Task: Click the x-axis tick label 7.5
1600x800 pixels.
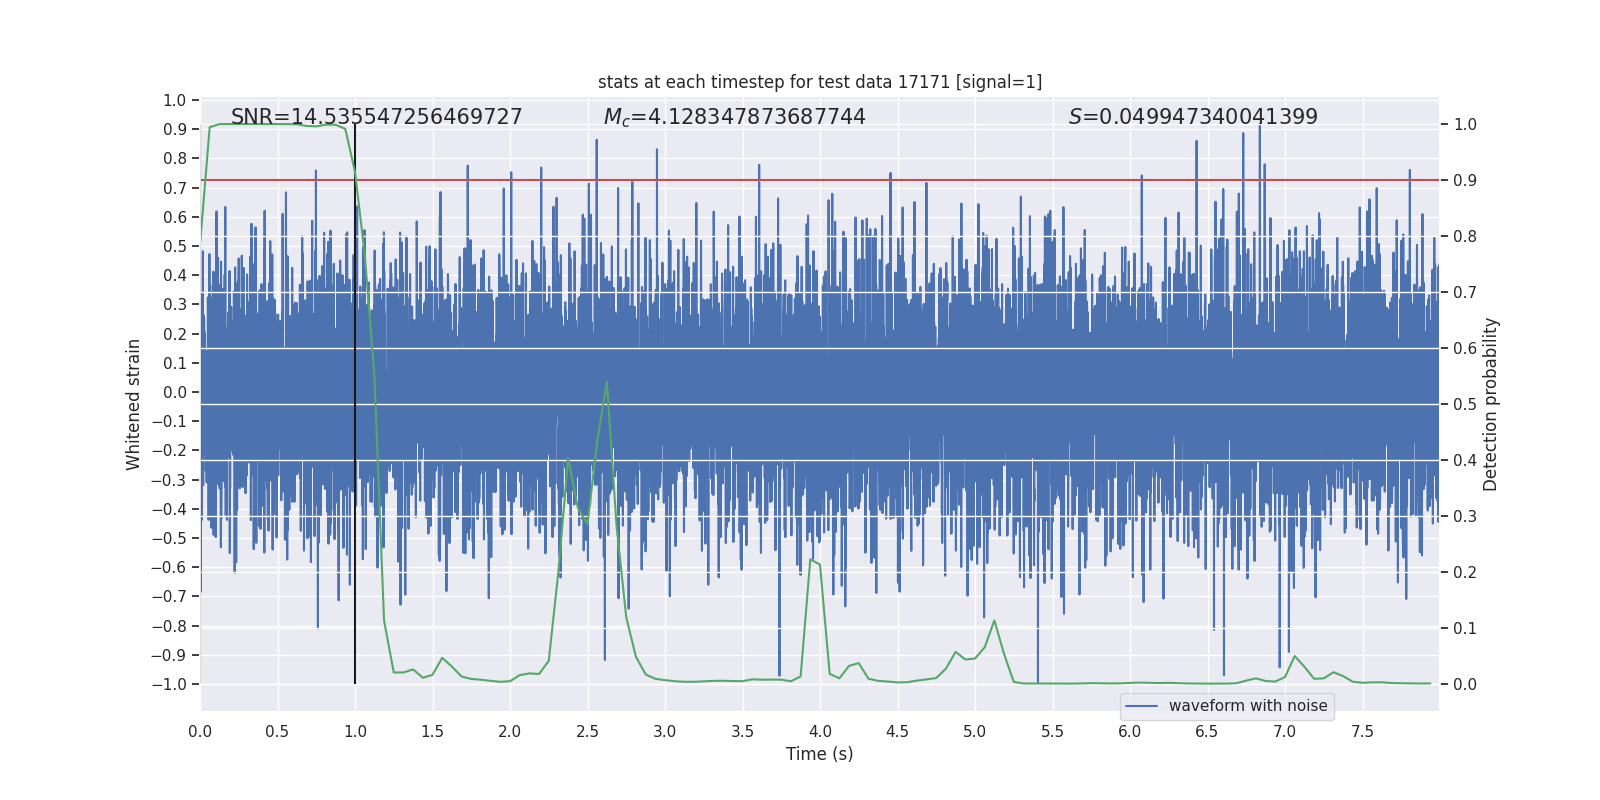Action: point(1362,731)
